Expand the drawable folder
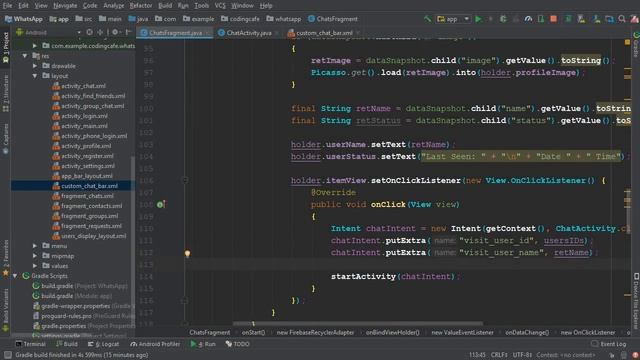 point(35,66)
